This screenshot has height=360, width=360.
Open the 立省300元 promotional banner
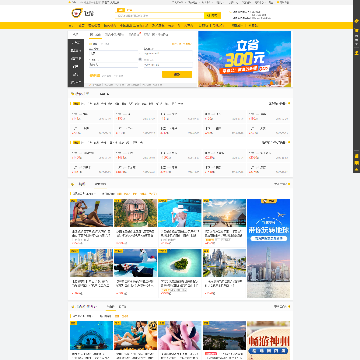244,59
